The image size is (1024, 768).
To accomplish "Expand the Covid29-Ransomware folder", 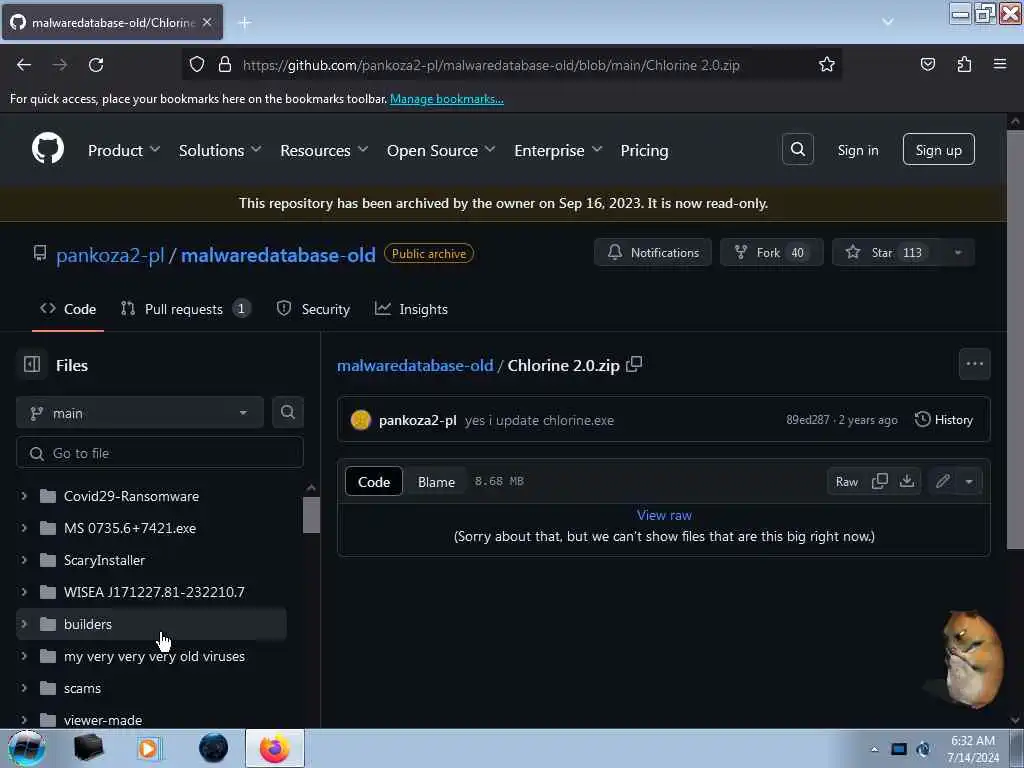I will pos(24,496).
